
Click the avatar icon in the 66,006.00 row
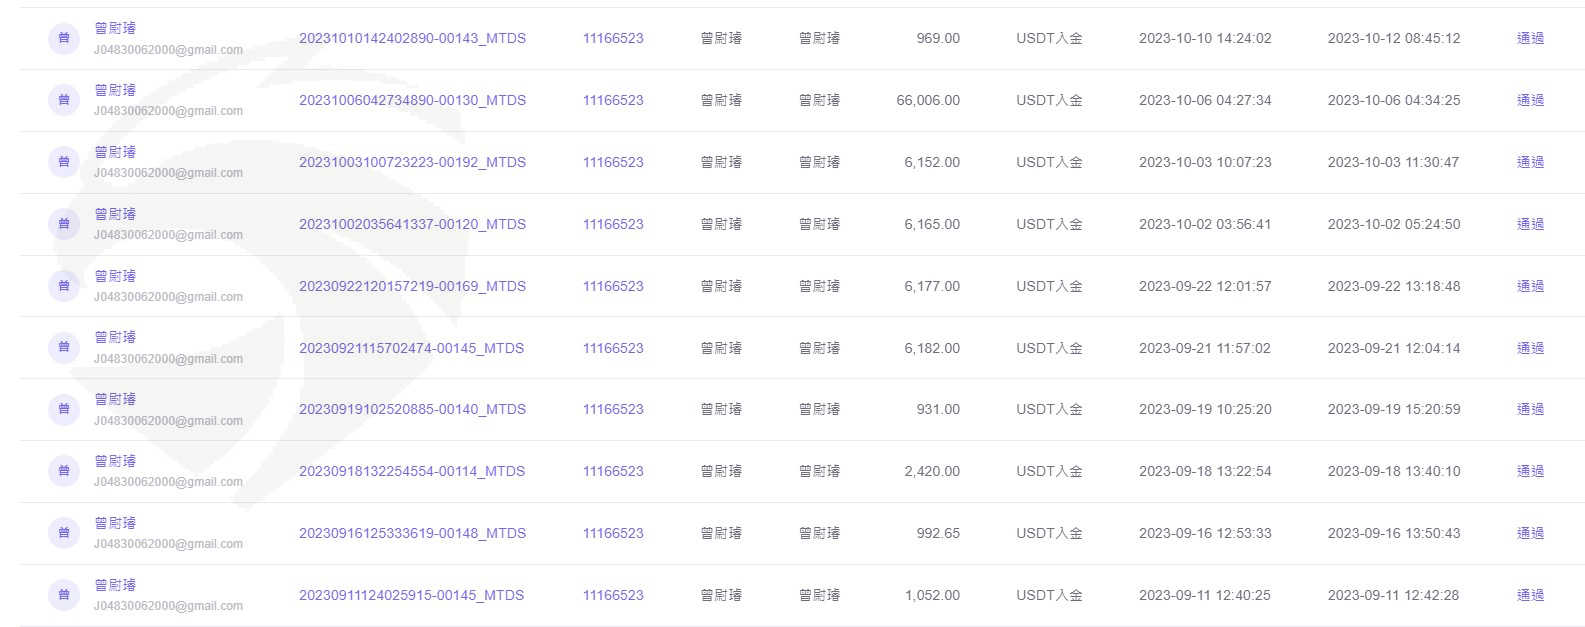coord(64,100)
